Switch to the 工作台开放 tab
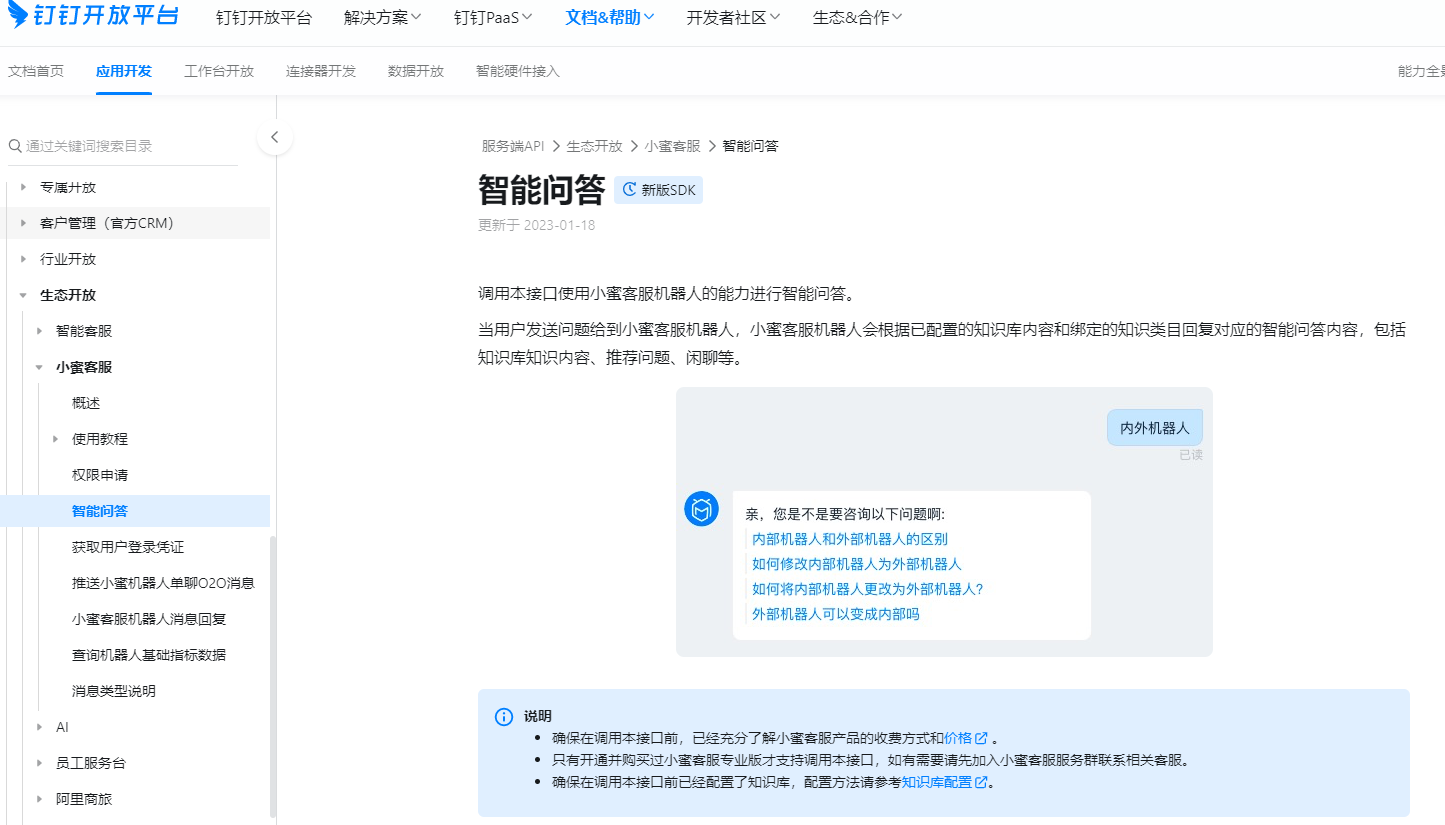The width and height of the screenshot is (1445, 825). [219, 71]
